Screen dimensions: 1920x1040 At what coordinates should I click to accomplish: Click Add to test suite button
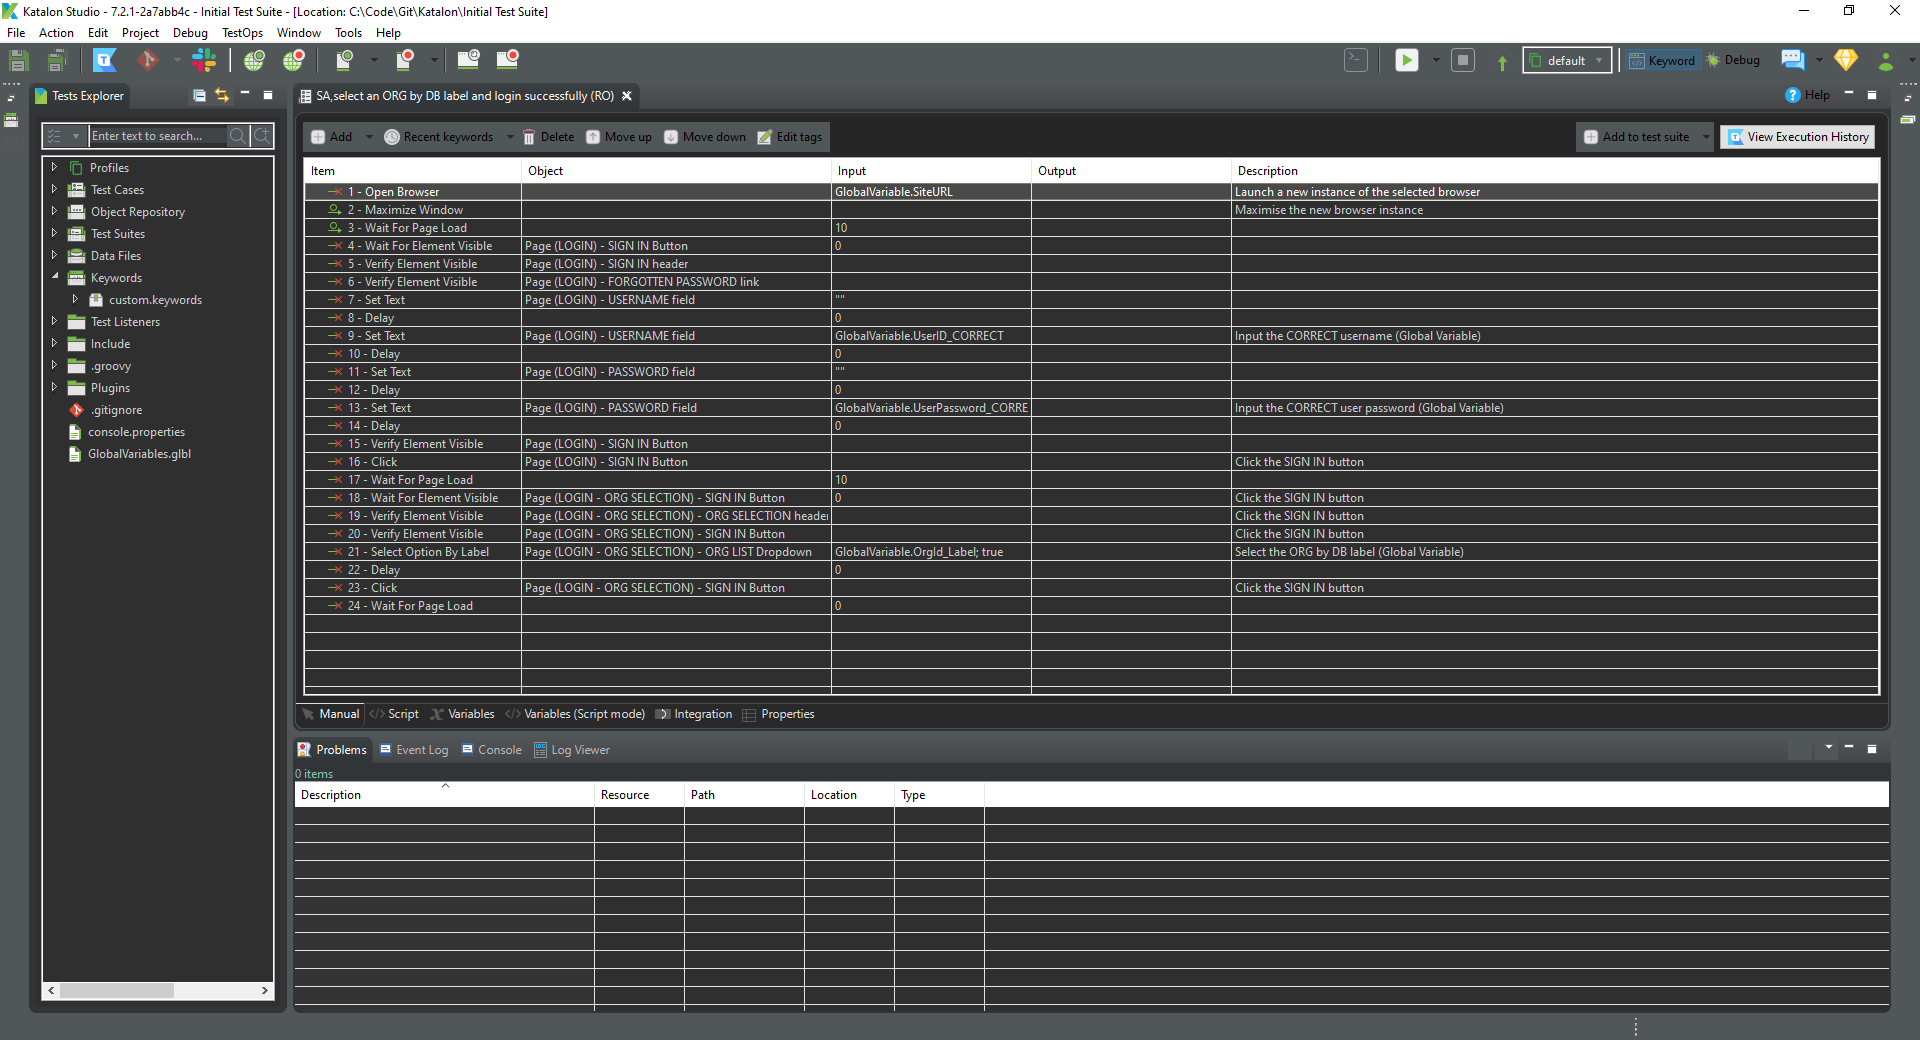pyautogui.click(x=1637, y=137)
